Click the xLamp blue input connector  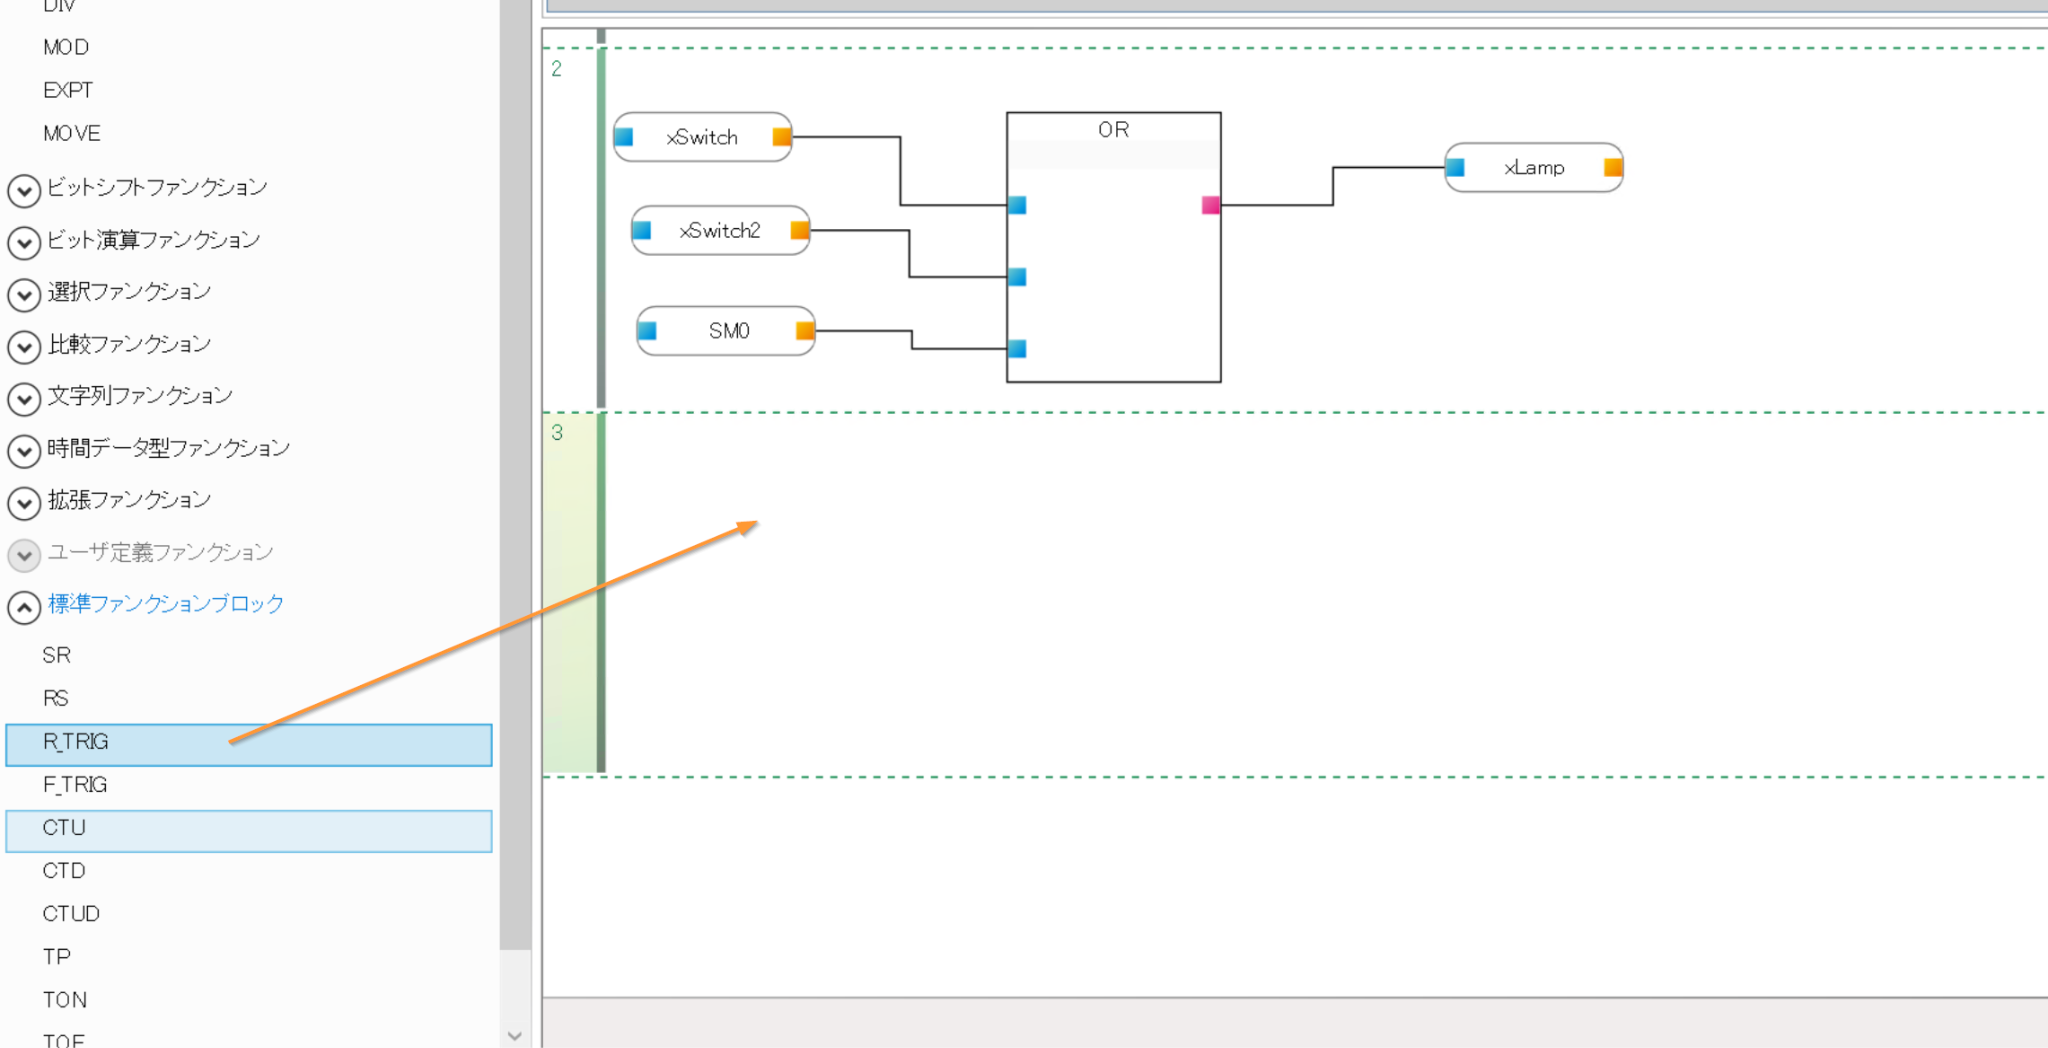1456,168
